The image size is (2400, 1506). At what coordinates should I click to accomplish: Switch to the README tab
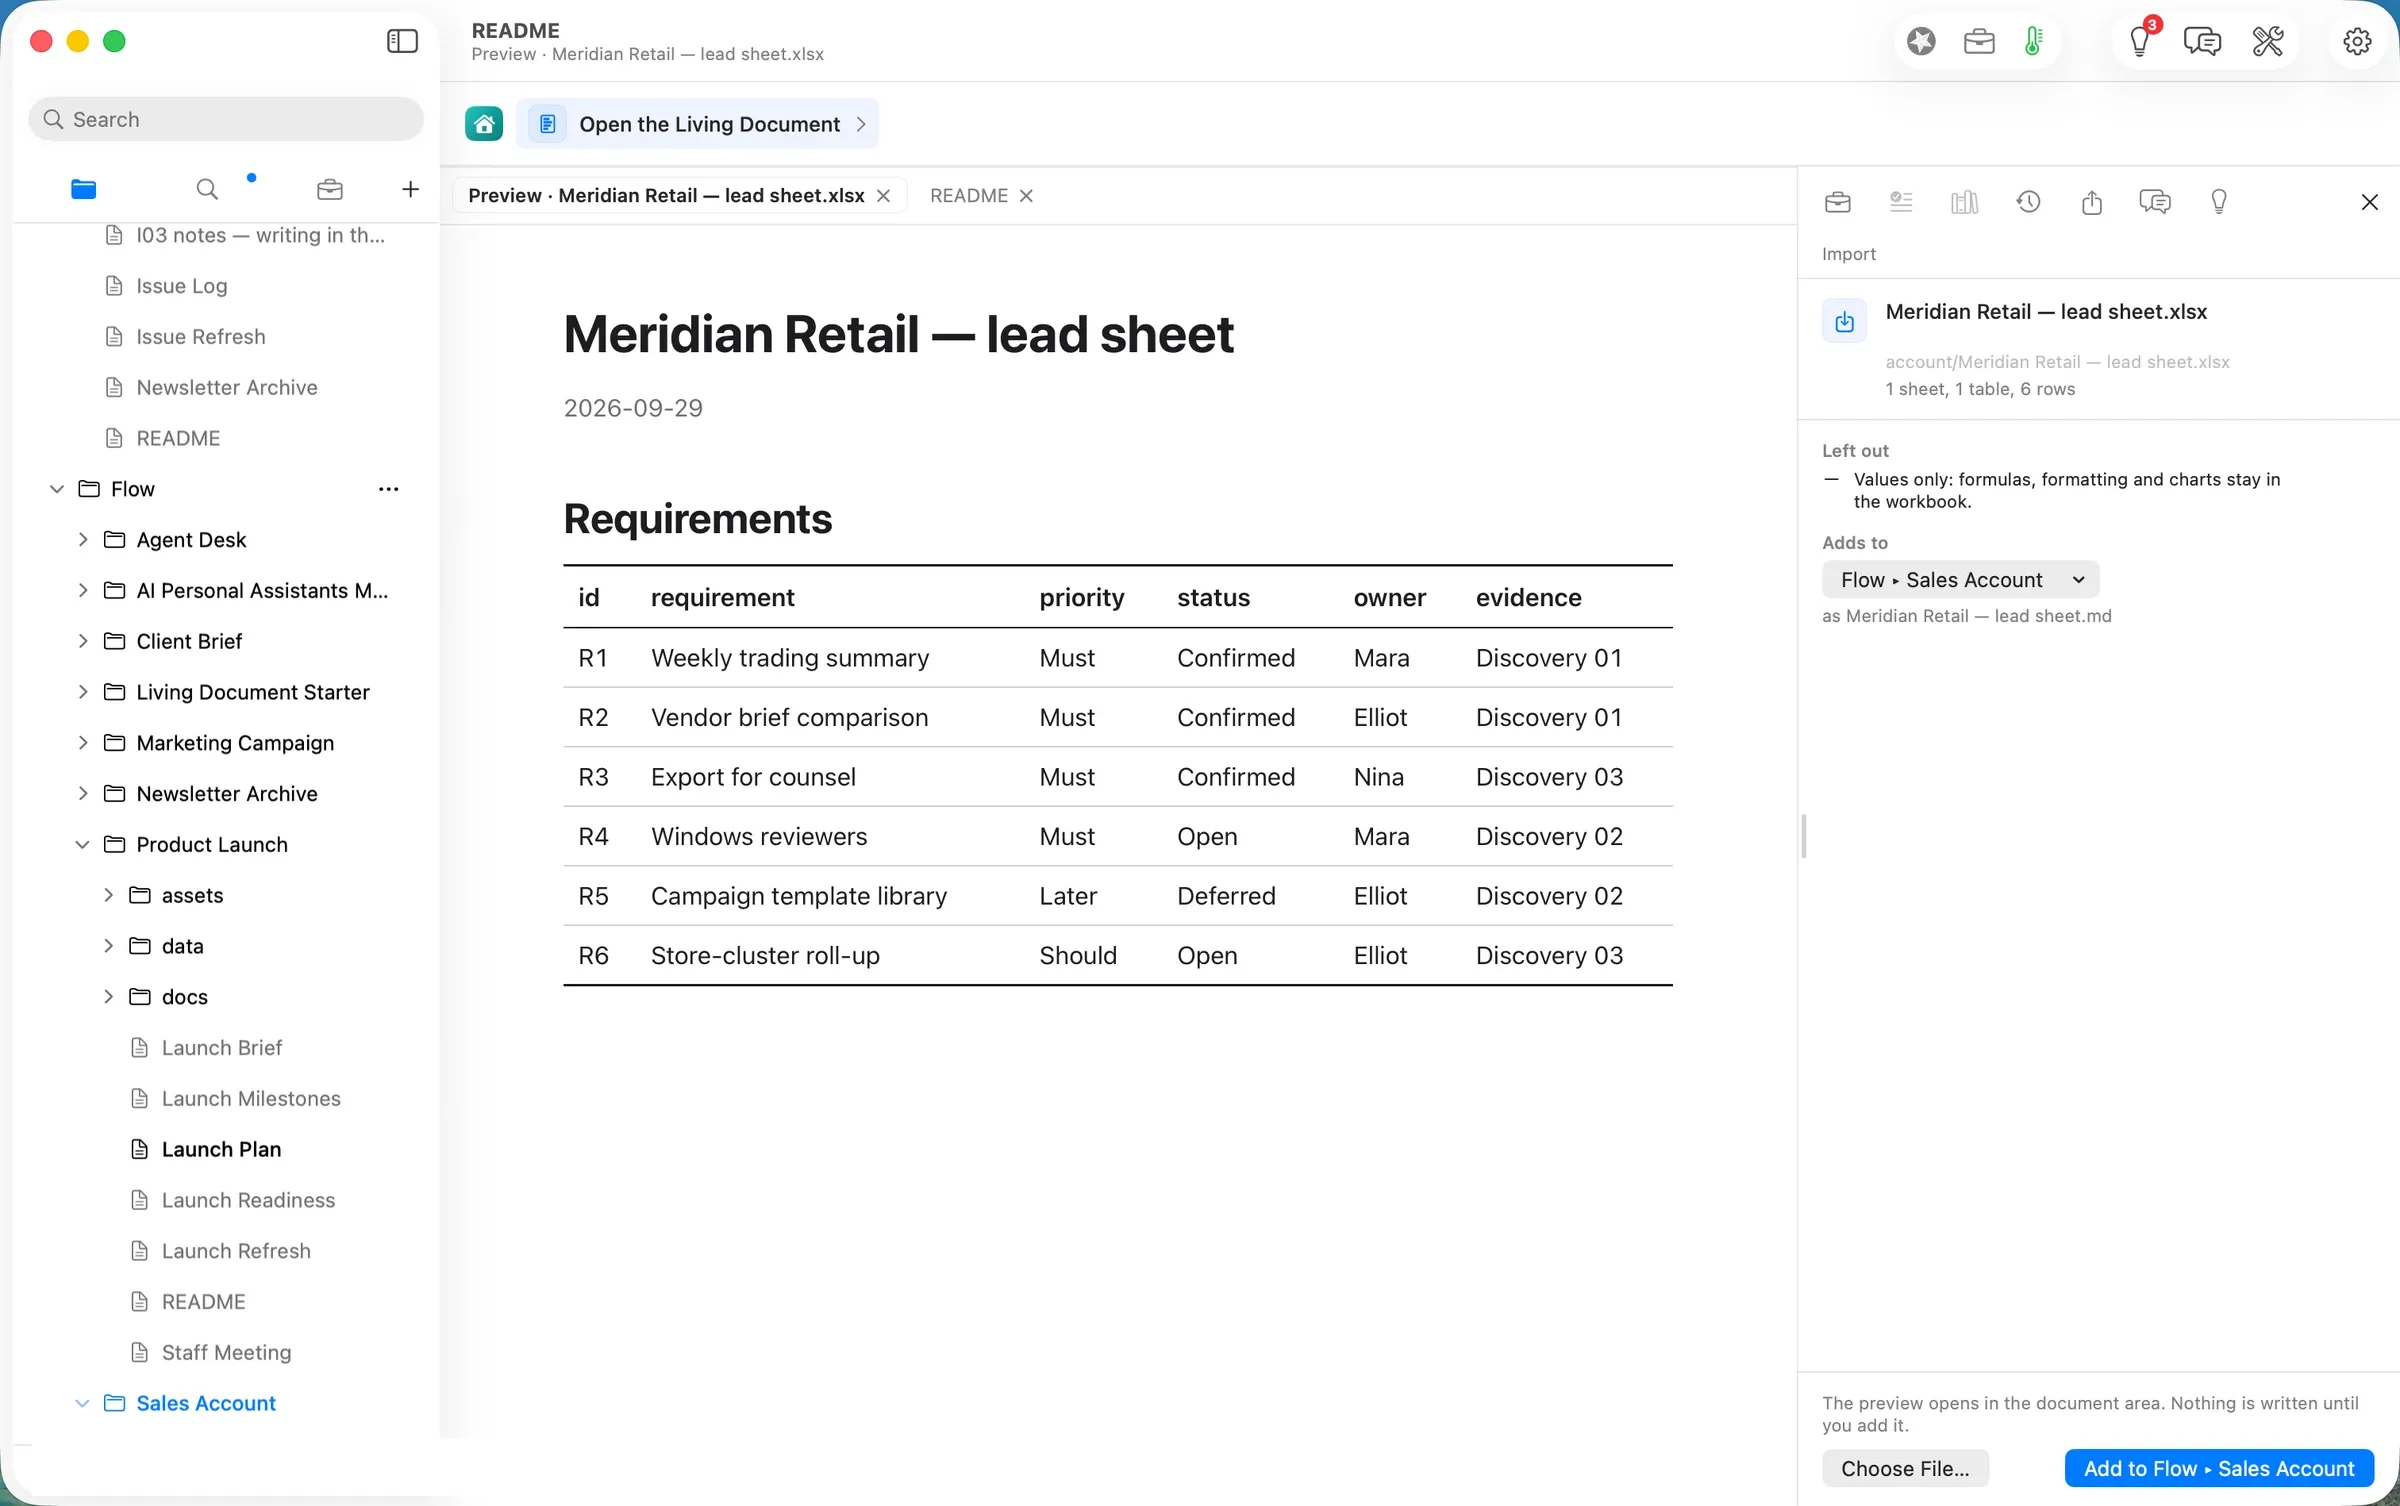pos(968,196)
